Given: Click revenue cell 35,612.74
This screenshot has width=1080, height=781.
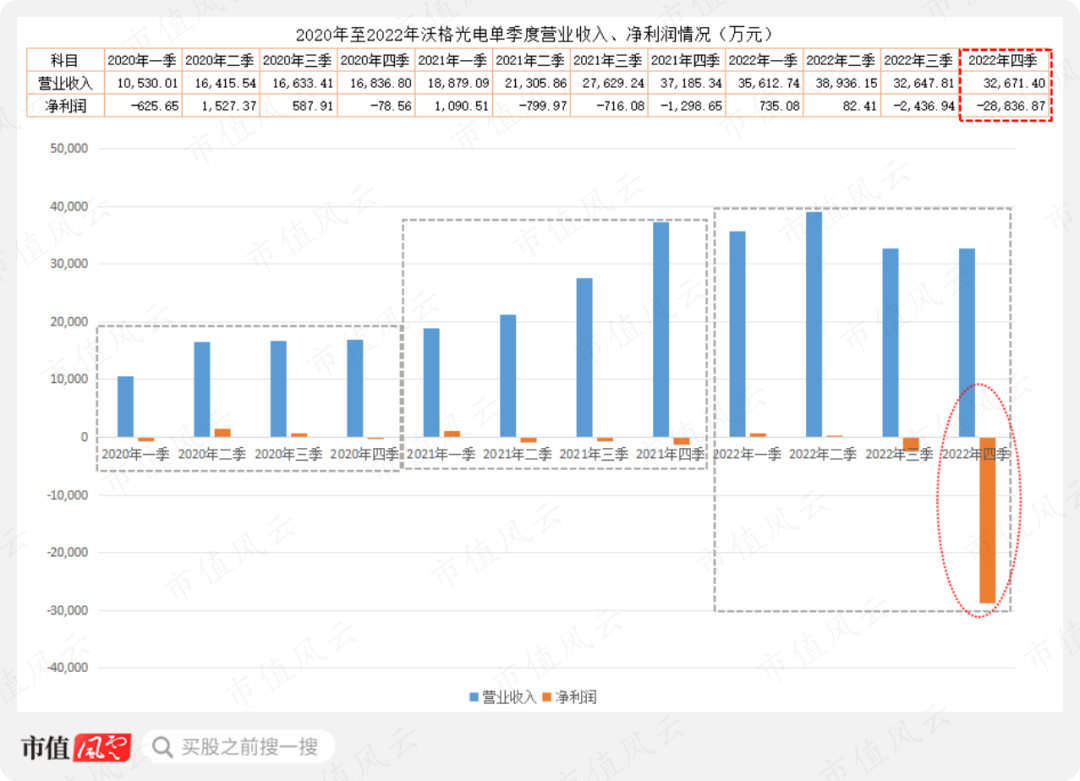Looking at the screenshot, I should [x=764, y=83].
